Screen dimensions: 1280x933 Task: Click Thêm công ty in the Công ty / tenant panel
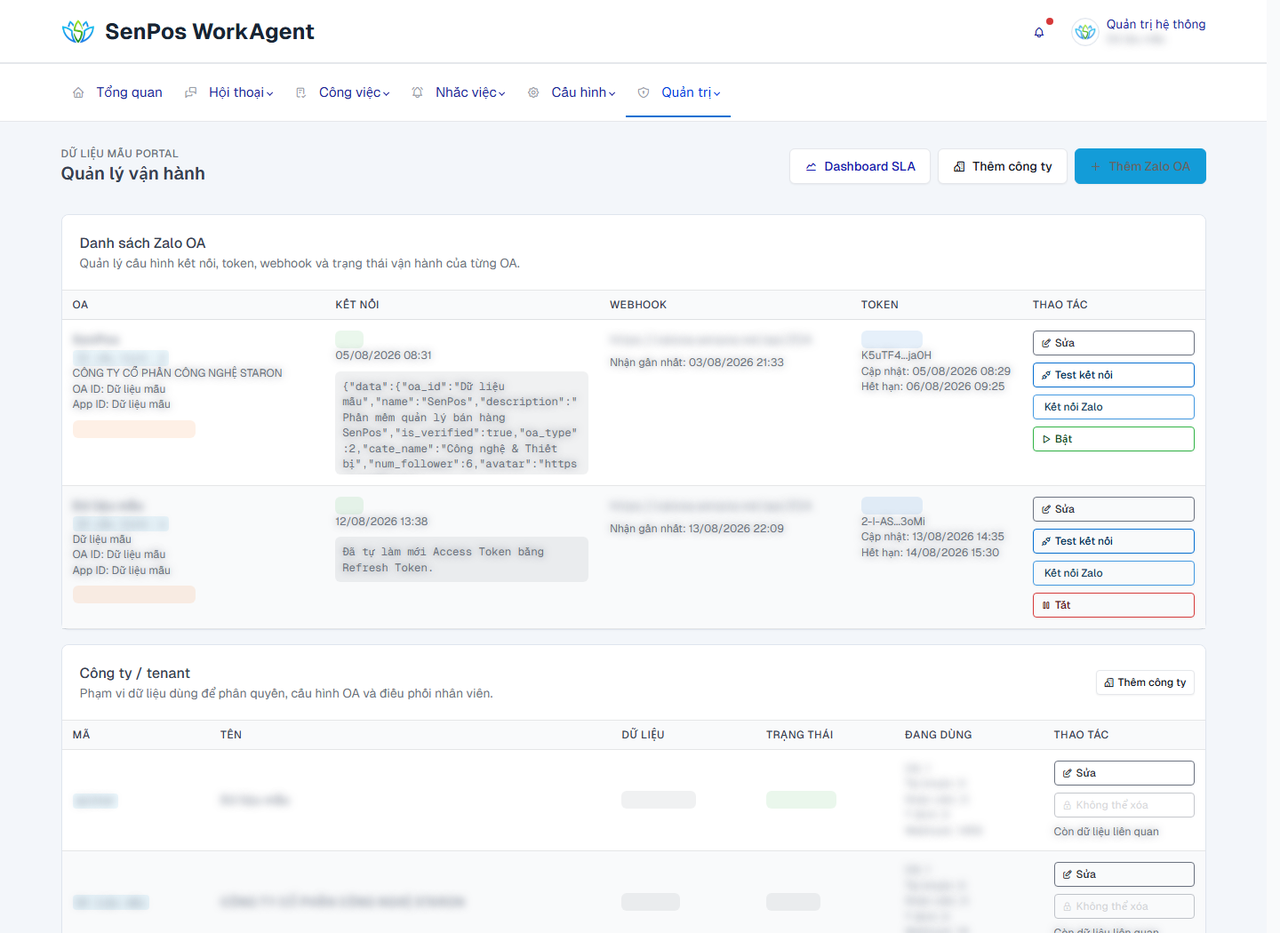1145,682
